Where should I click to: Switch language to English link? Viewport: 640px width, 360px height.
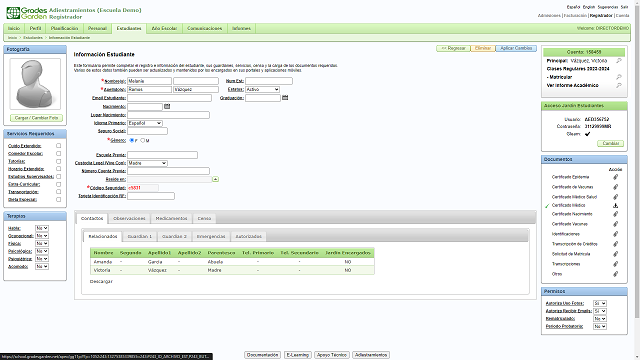(x=589, y=7)
